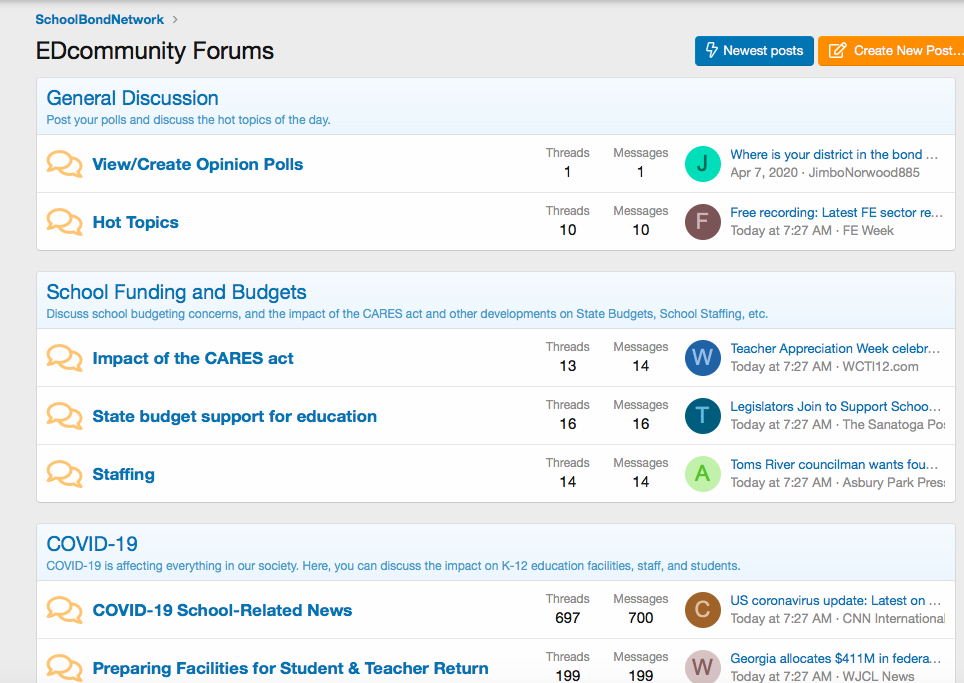This screenshot has height=683, width=964.
Task: Click the WJCL News username
Action: (878, 676)
